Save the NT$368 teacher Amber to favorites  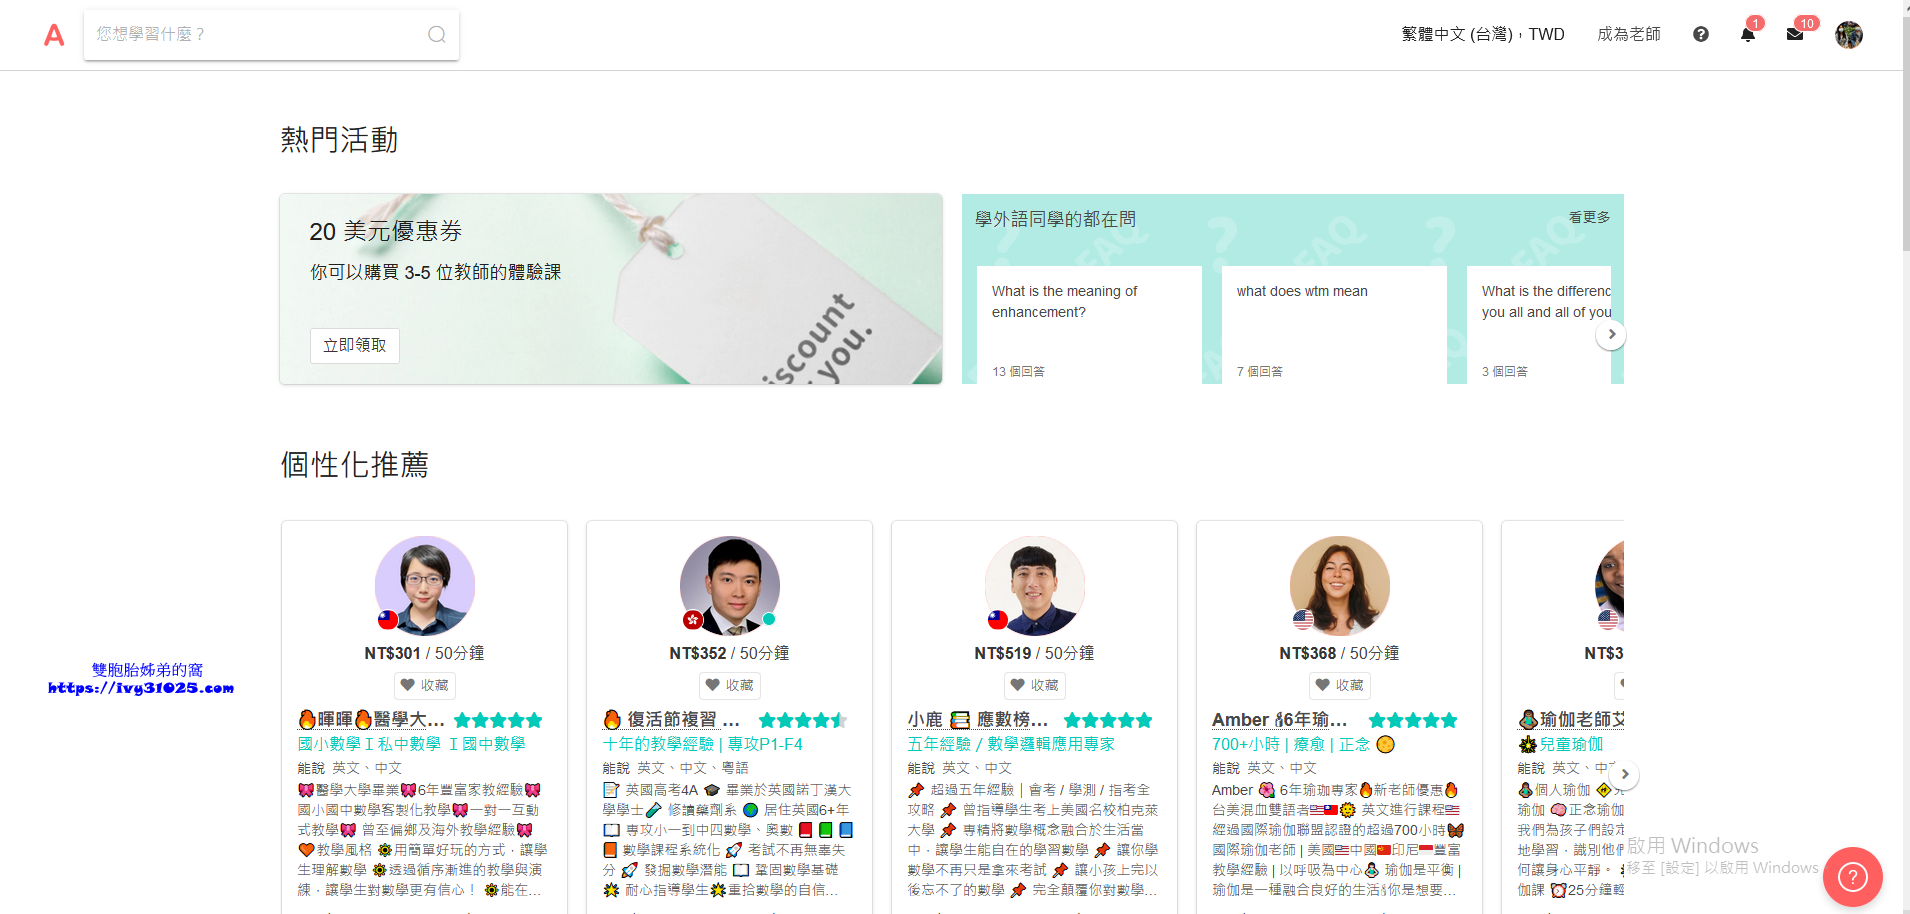click(1340, 685)
